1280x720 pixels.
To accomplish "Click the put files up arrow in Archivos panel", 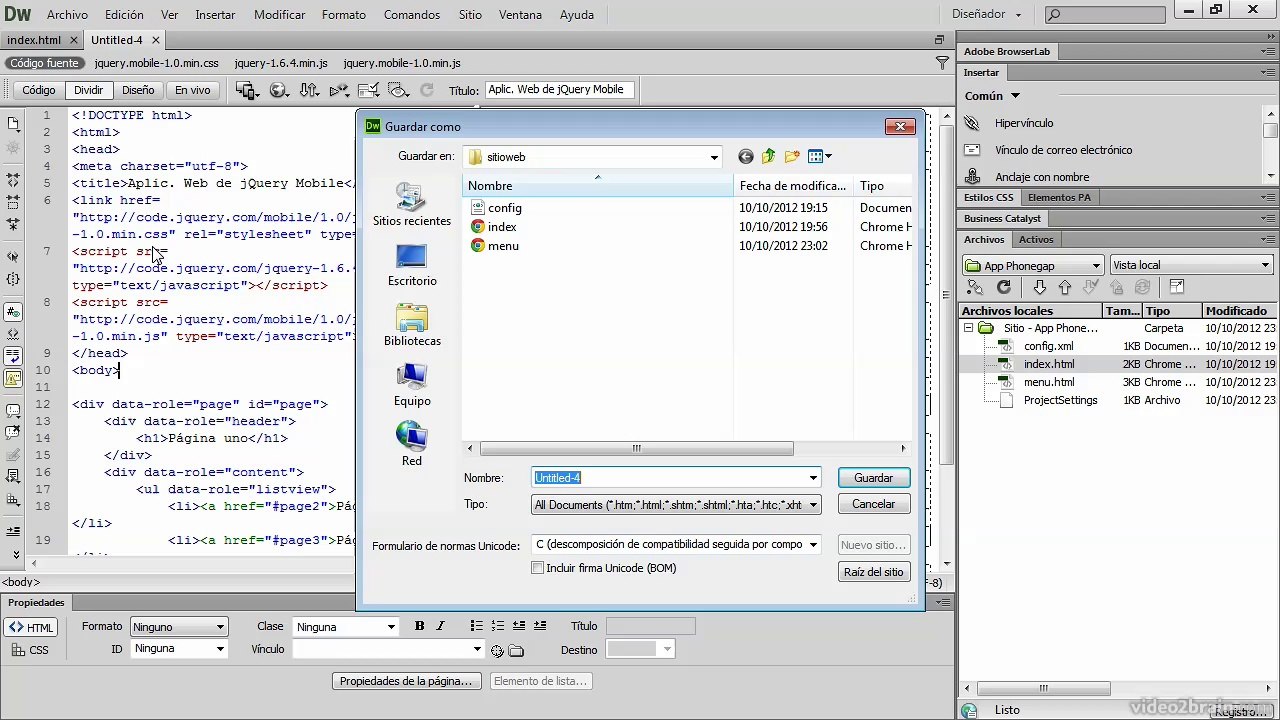I will (x=1064, y=287).
